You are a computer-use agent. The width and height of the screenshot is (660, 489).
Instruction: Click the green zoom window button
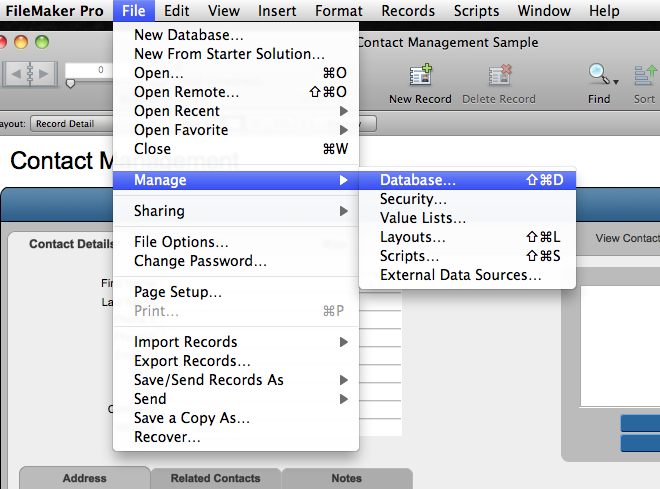point(42,42)
